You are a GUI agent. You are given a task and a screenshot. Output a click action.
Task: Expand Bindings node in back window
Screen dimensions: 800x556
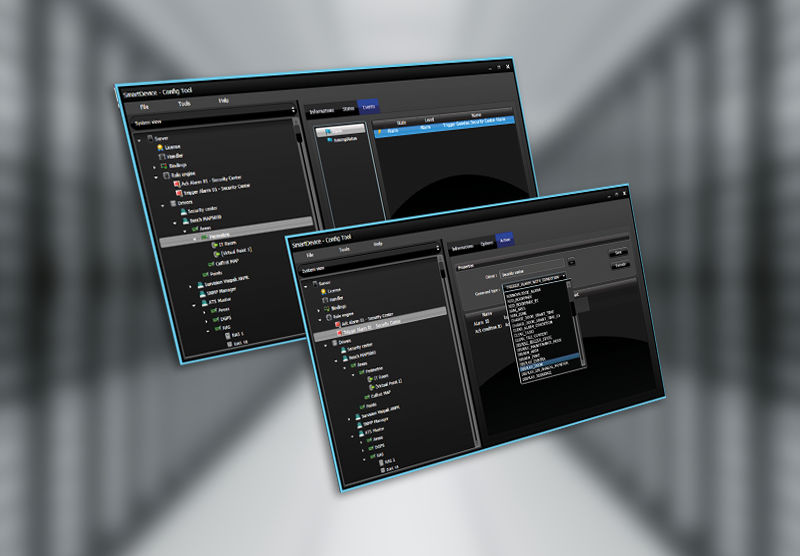point(155,167)
